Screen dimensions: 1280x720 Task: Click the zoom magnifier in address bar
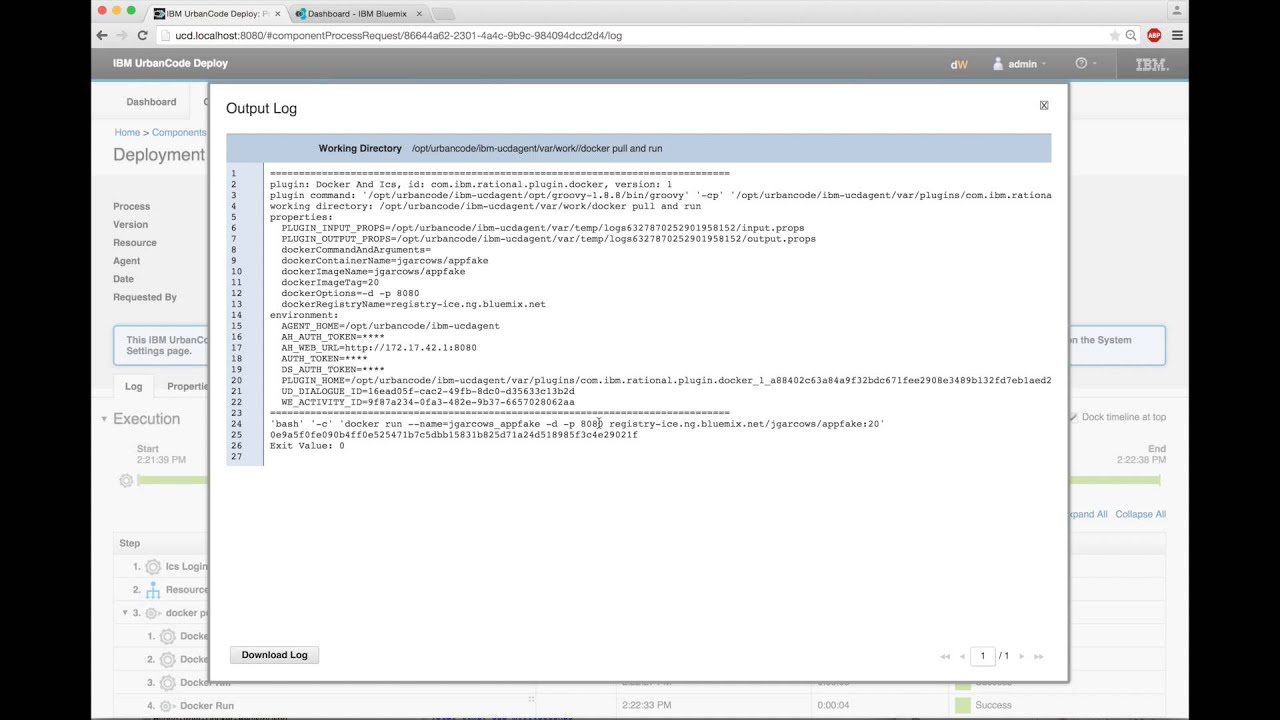pyautogui.click(x=1131, y=35)
